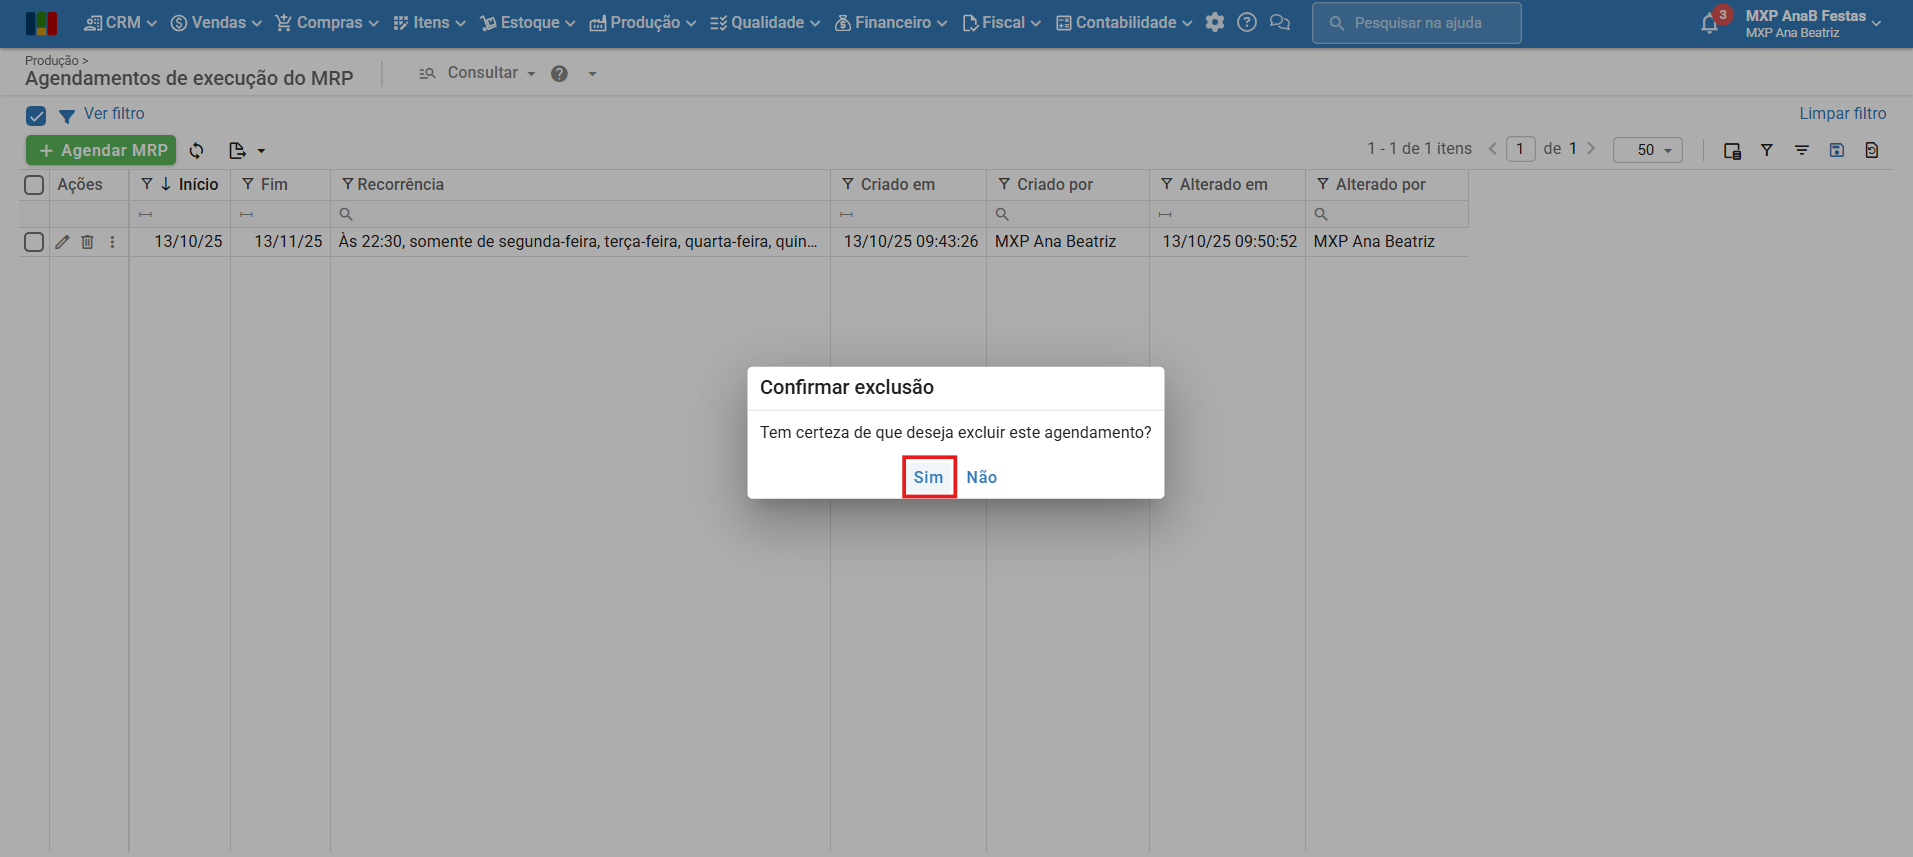The width and height of the screenshot is (1913, 857).
Task: Click the gray help icon beside Consultar
Action: tap(560, 73)
